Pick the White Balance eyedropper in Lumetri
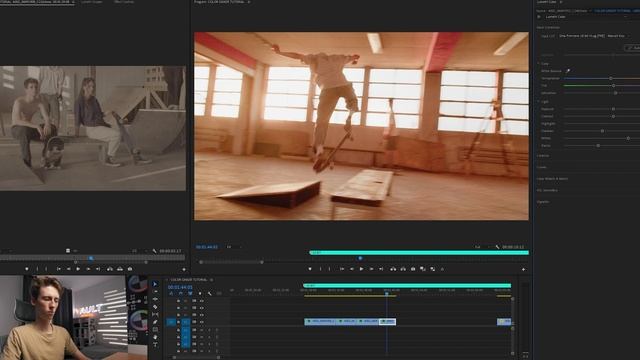Viewport: 640px width, 360px height. click(x=568, y=71)
